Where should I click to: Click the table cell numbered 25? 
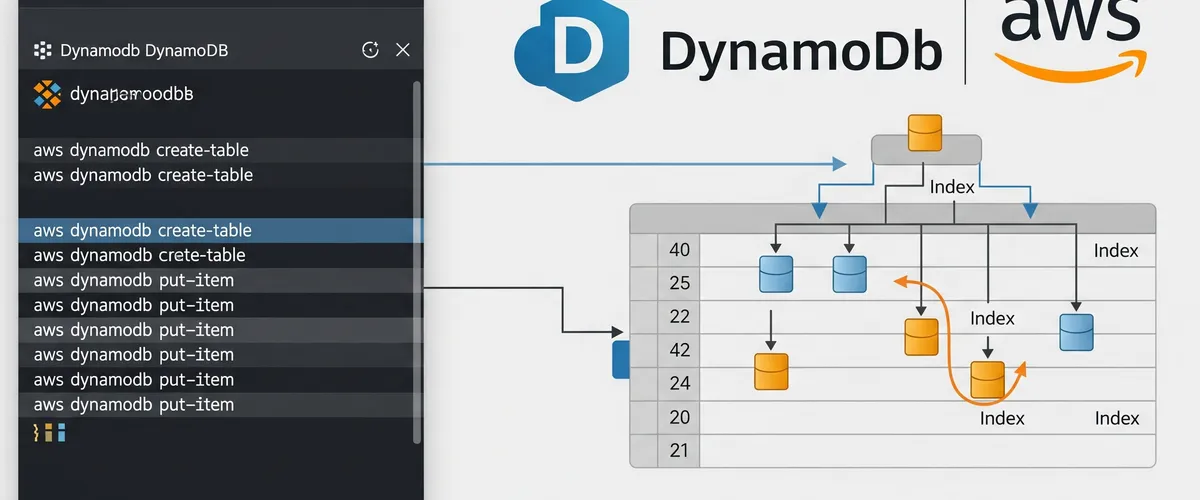680,283
